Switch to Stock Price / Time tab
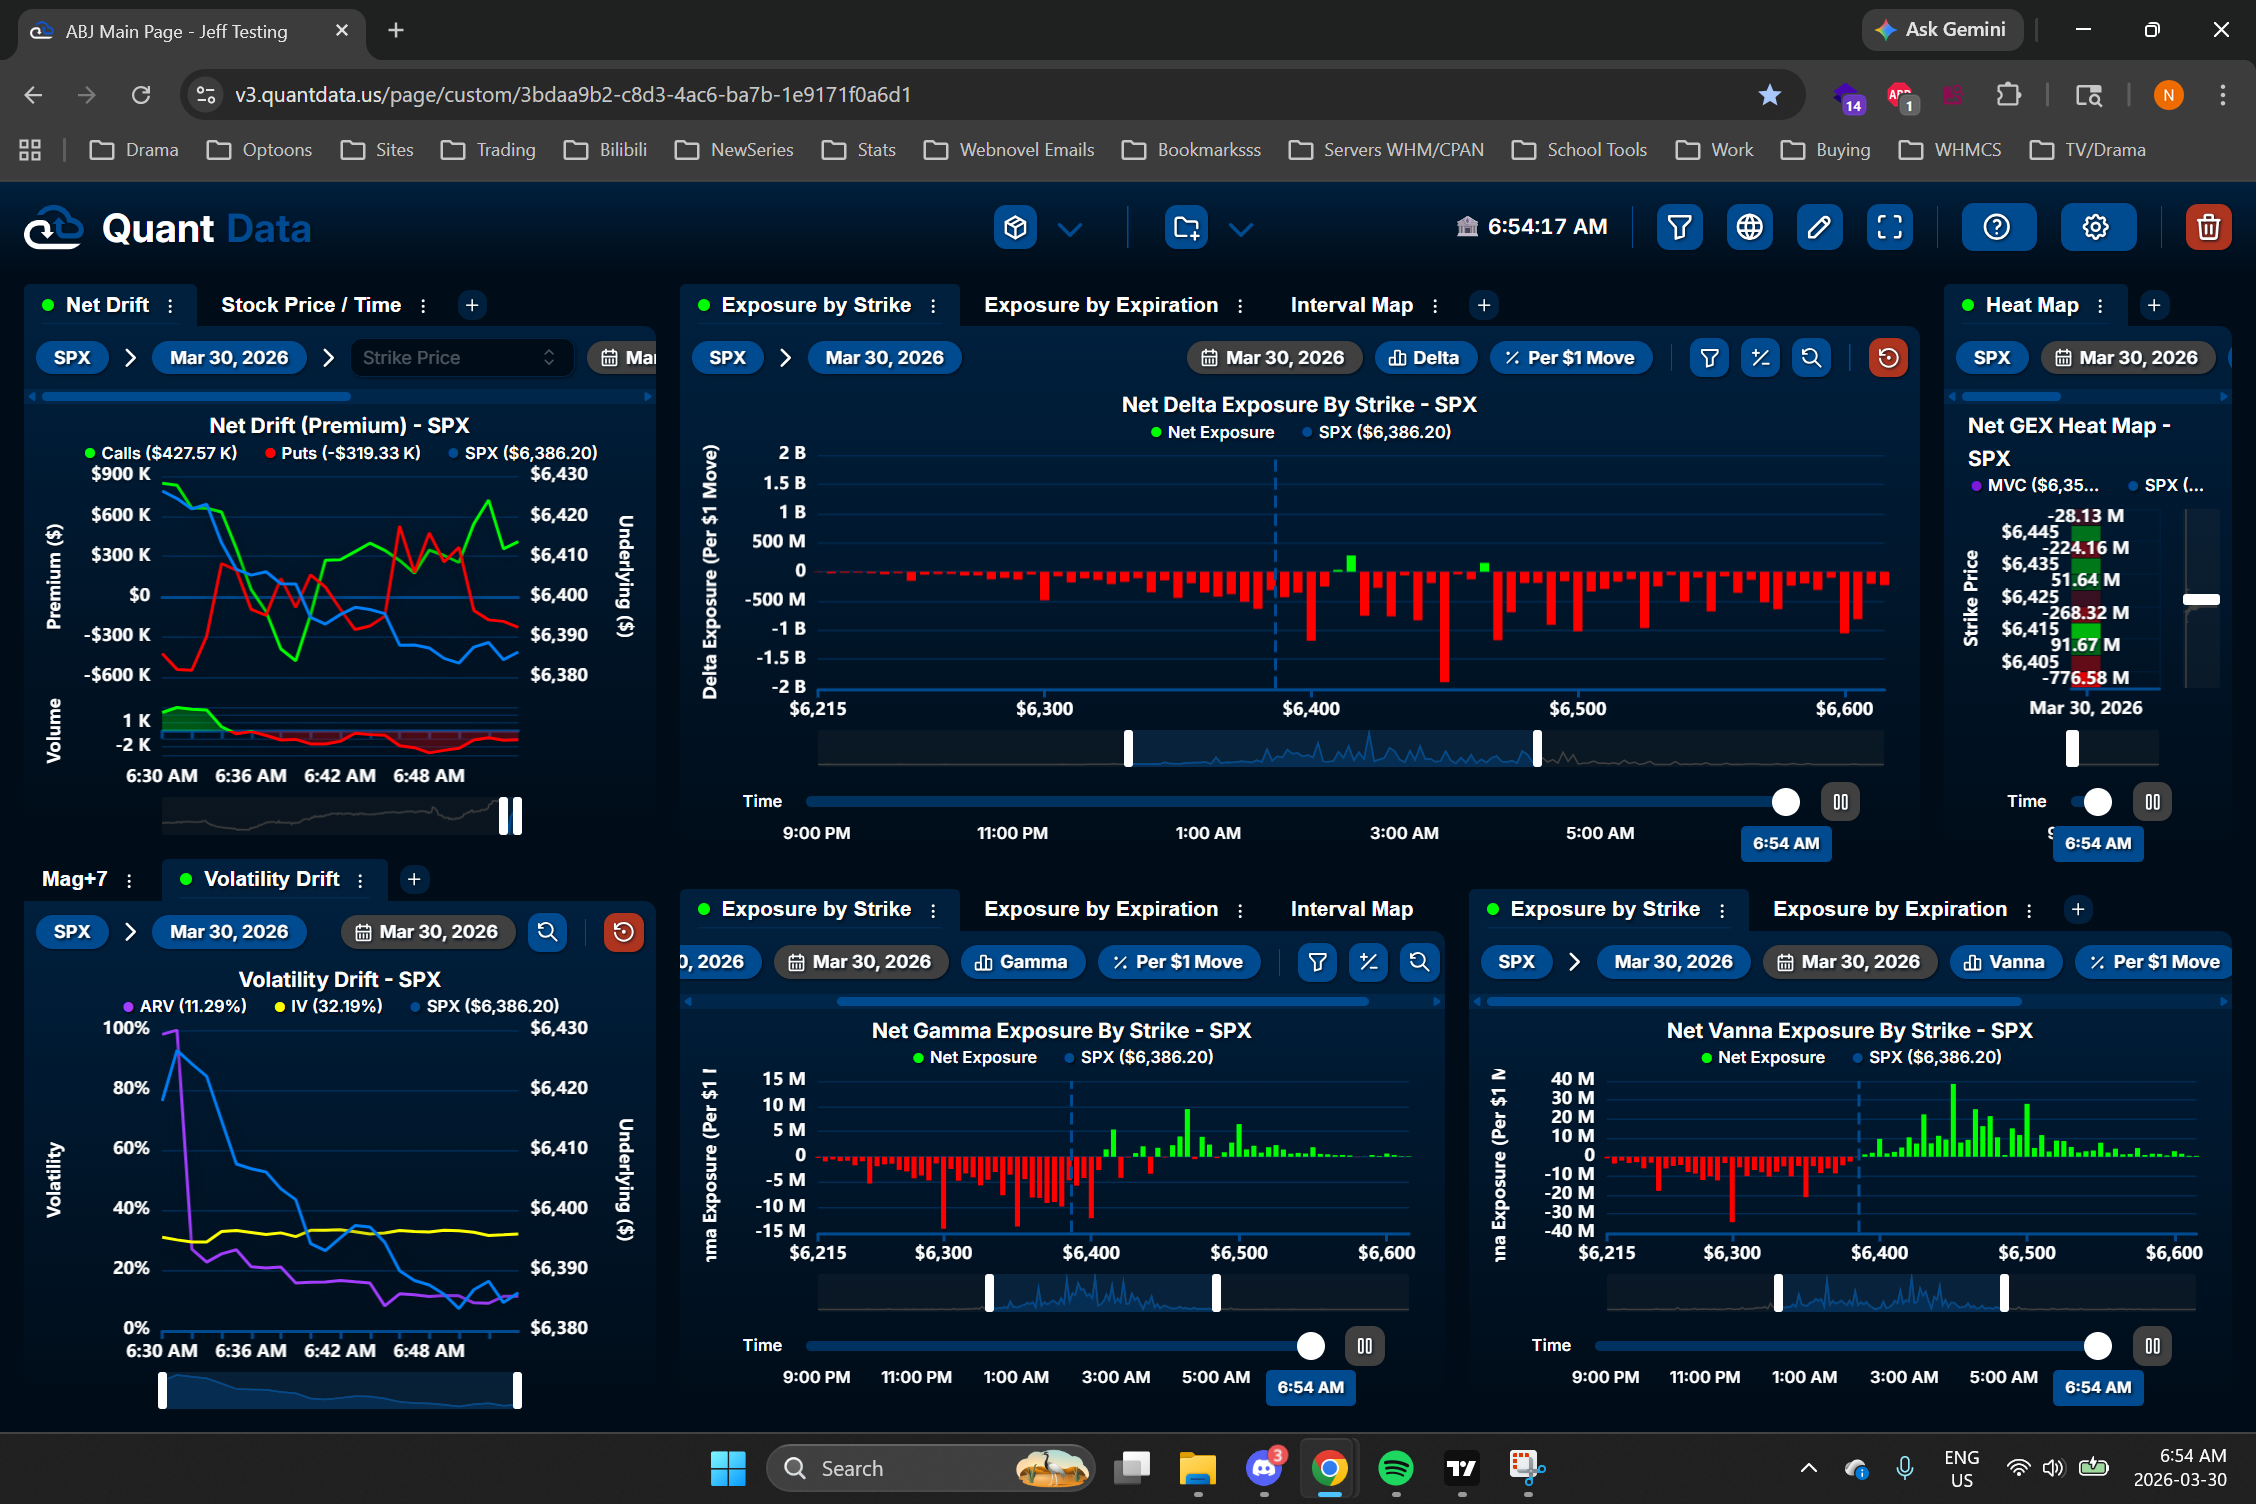 (310, 305)
